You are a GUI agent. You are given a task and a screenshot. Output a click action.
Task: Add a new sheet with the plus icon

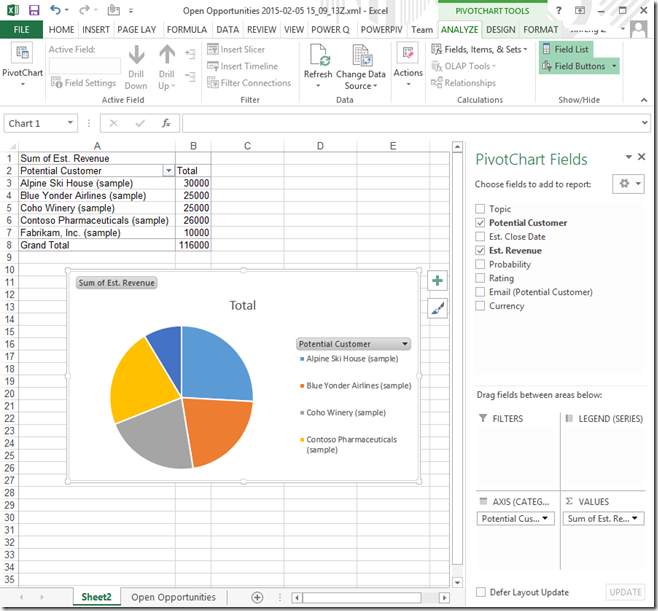tap(257, 597)
